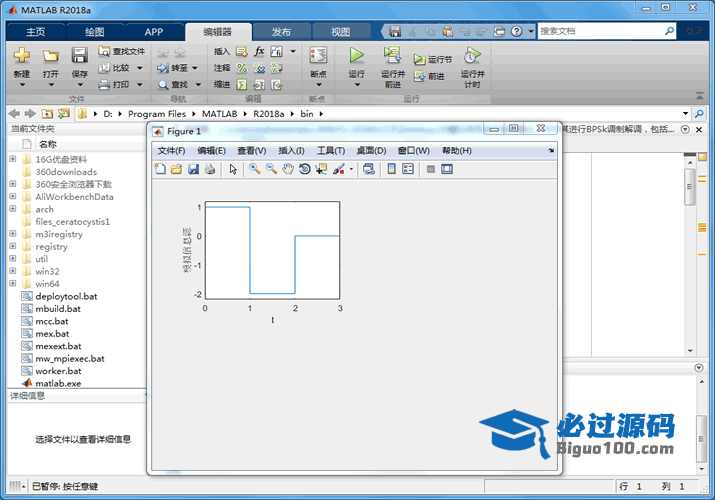Expand the AliWorkbenchData folder
This screenshot has width=715, height=500.
(x=13, y=196)
